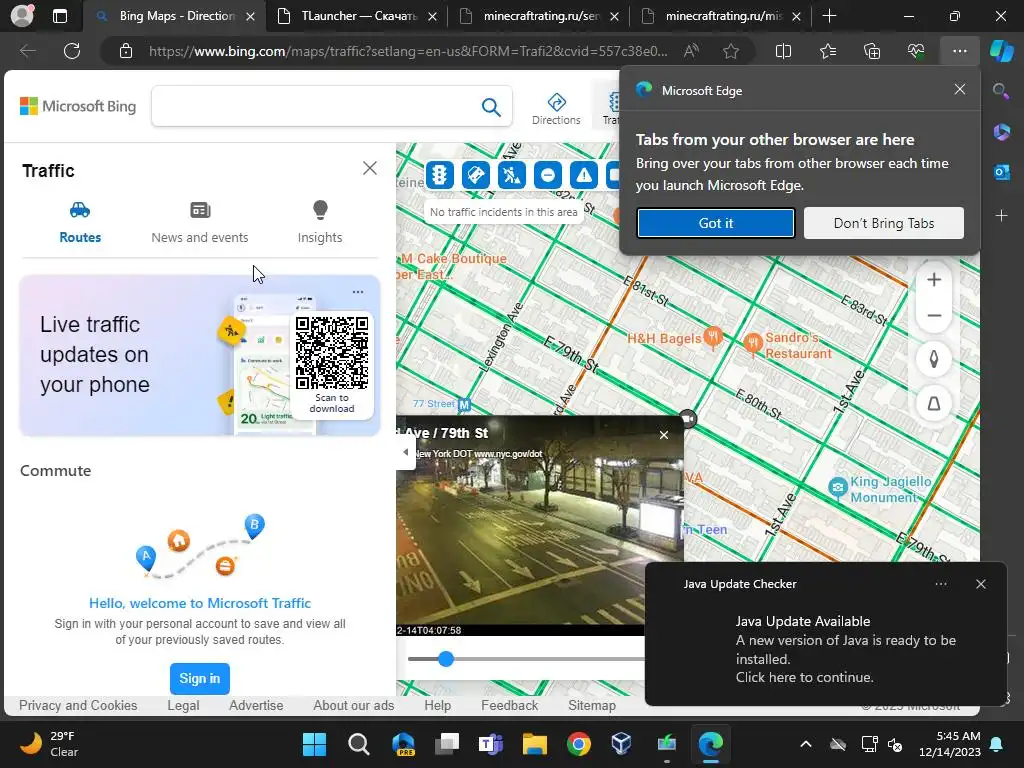The height and width of the screenshot is (768, 1024).
Task: Toggle the road construction incidents filter
Action: pos(511,175)
